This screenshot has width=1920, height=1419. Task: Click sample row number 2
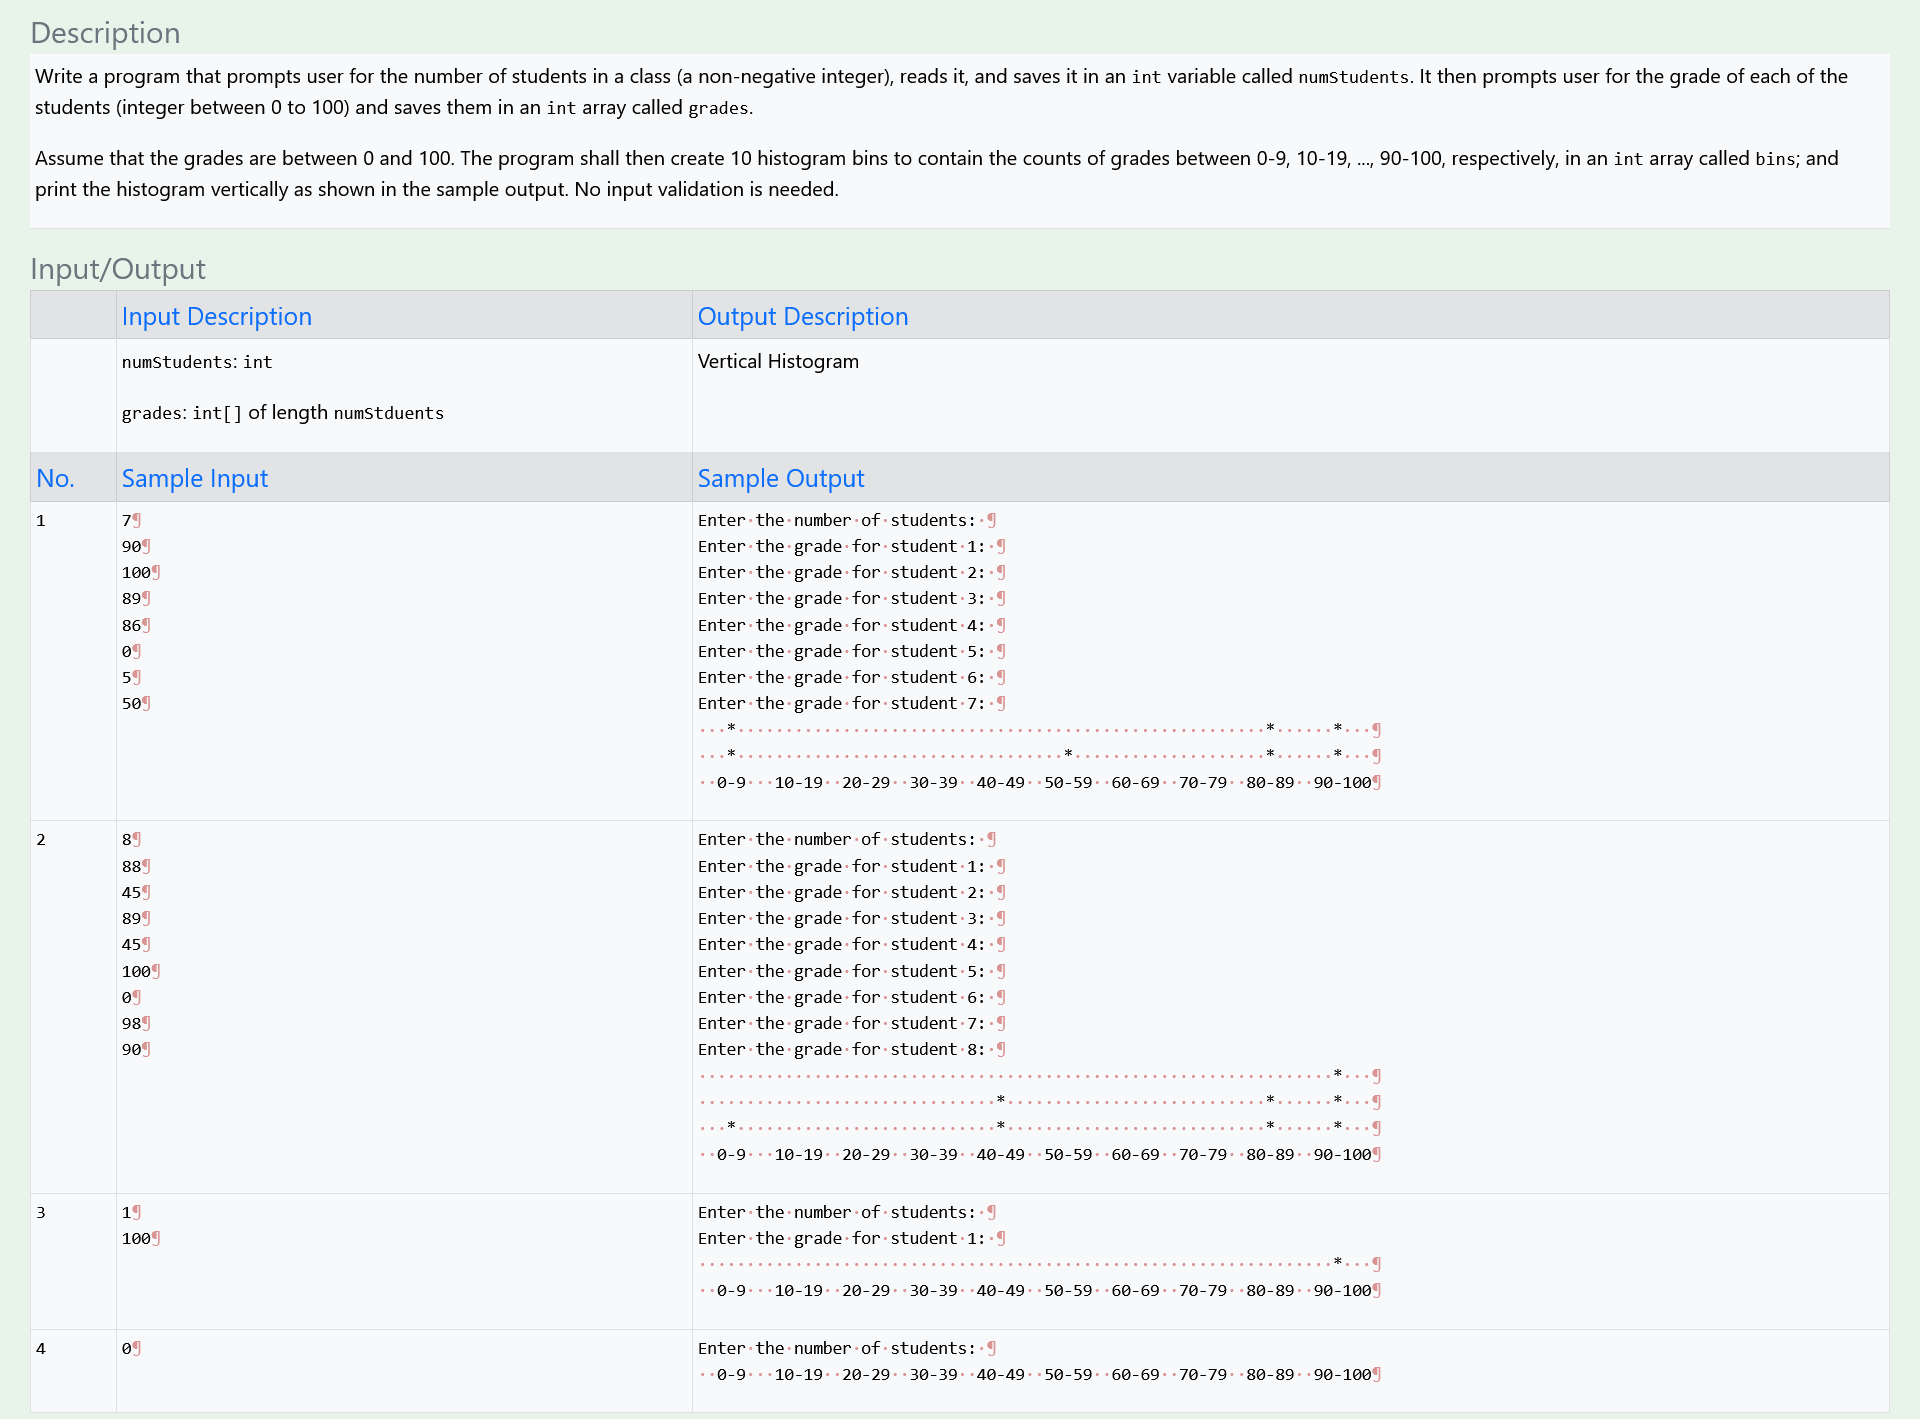(41, 839)
